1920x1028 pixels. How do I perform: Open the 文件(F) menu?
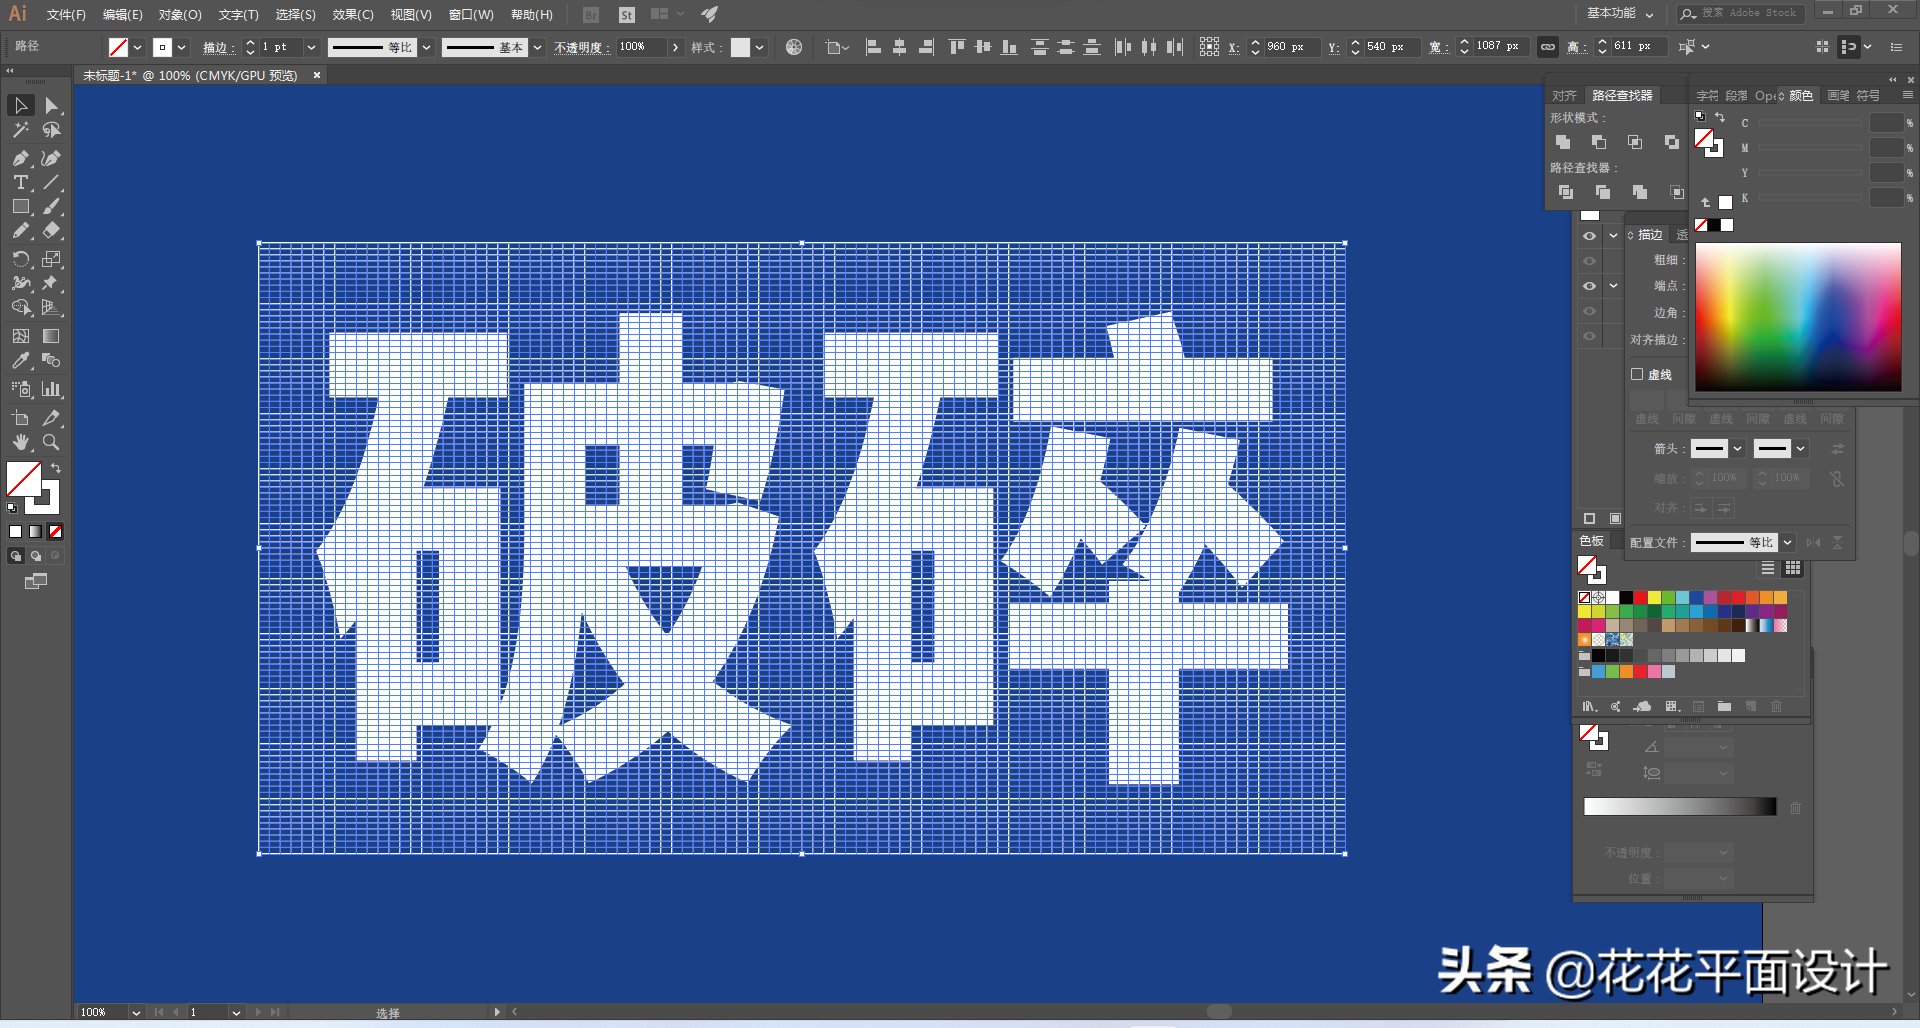click(x=66, y=15)
